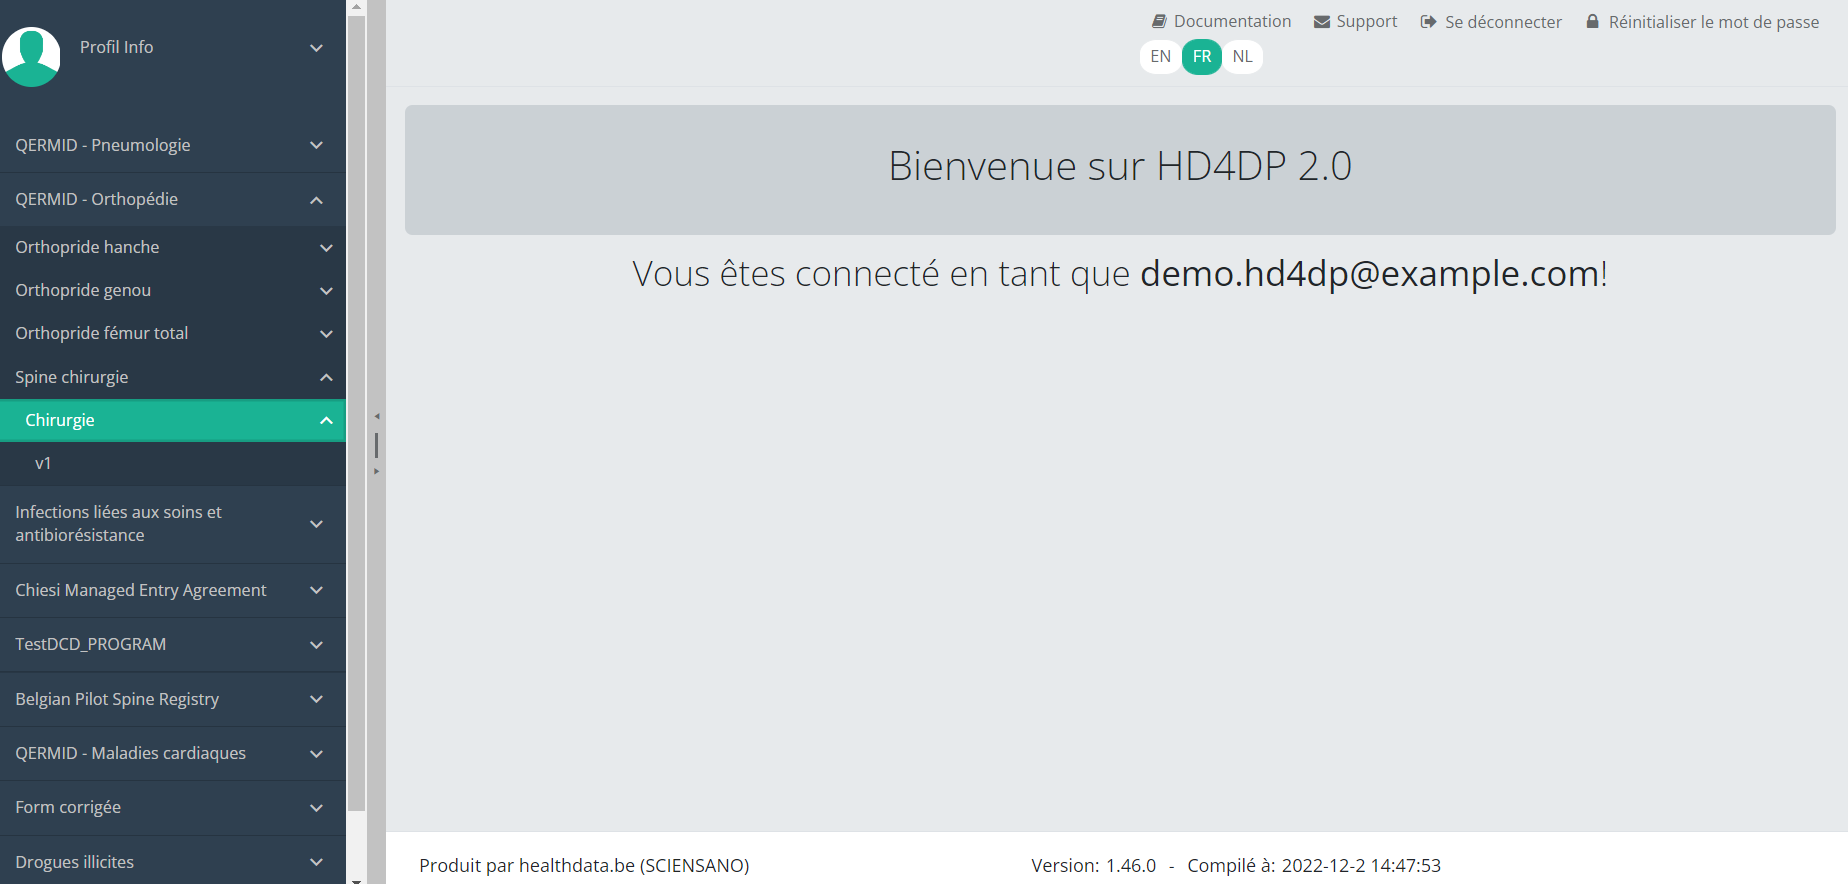
Task: Click the password reset lock icon
Action: click(1592, 21)
